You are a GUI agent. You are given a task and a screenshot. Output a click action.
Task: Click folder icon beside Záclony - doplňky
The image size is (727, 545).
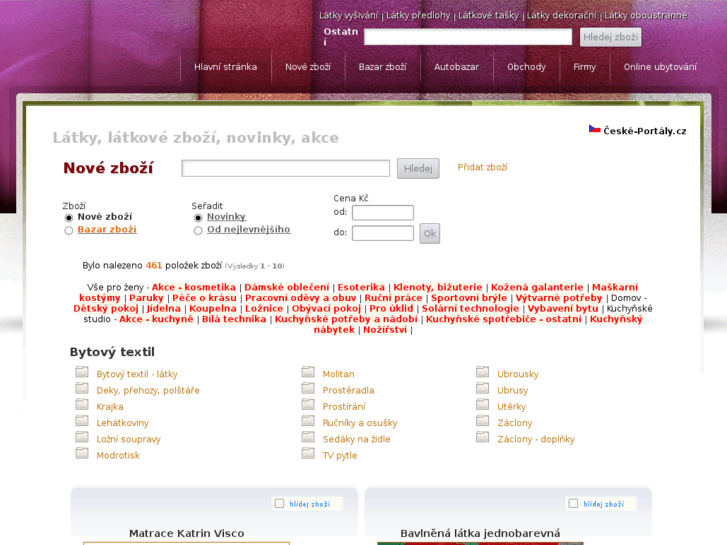coord(483,437)
